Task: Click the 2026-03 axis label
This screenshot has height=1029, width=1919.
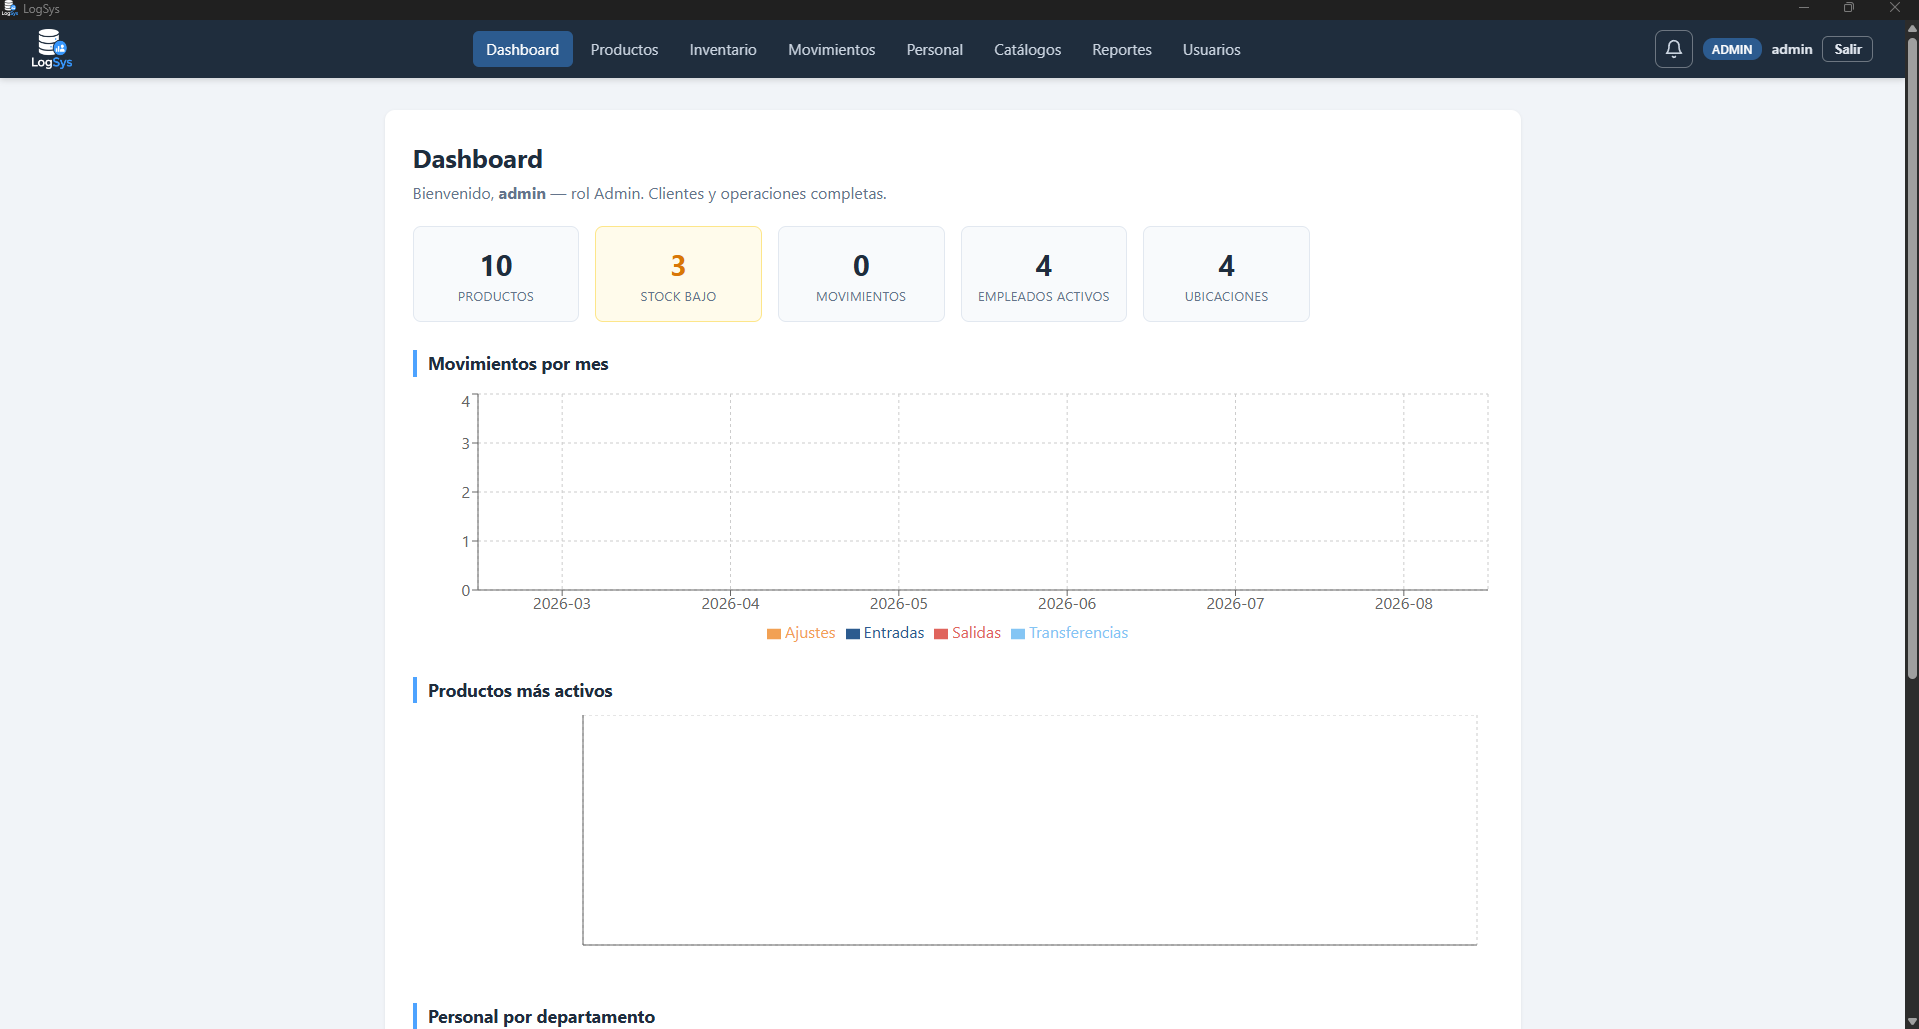Action: (562, 604)
